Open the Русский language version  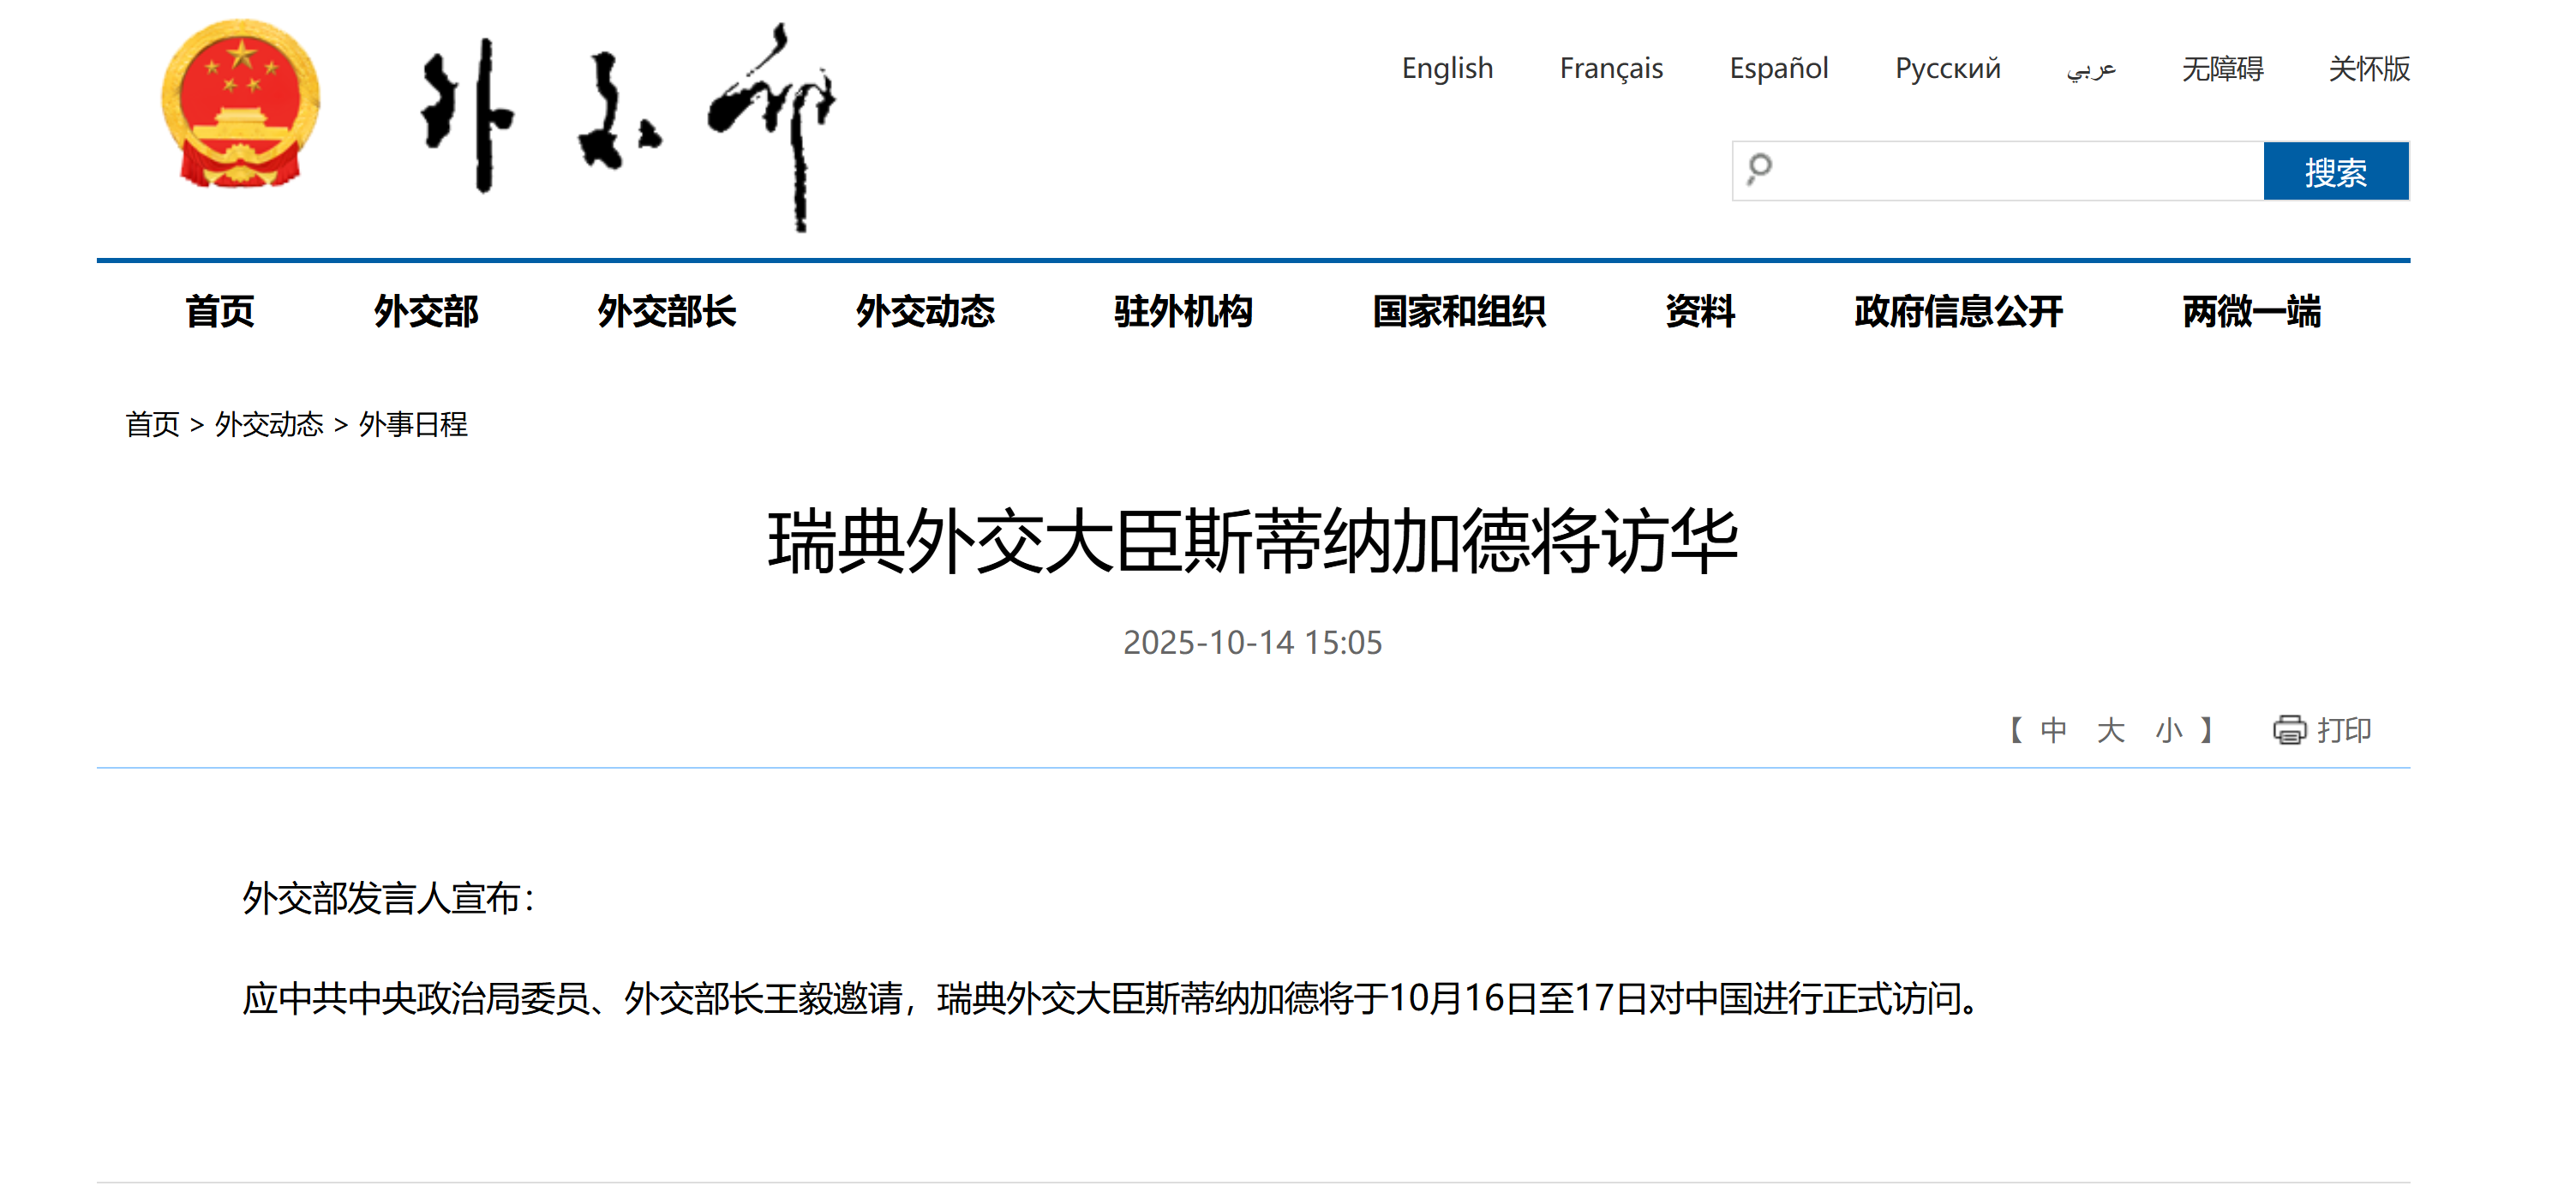click(1947, 68)
